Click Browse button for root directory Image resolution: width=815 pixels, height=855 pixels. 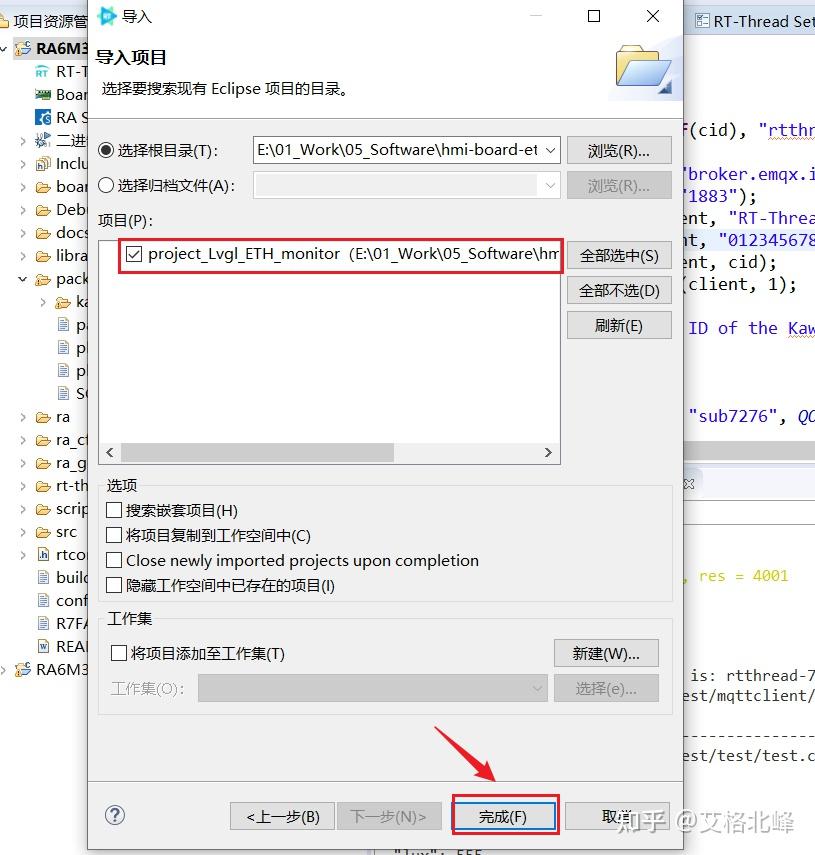(619, 150)
